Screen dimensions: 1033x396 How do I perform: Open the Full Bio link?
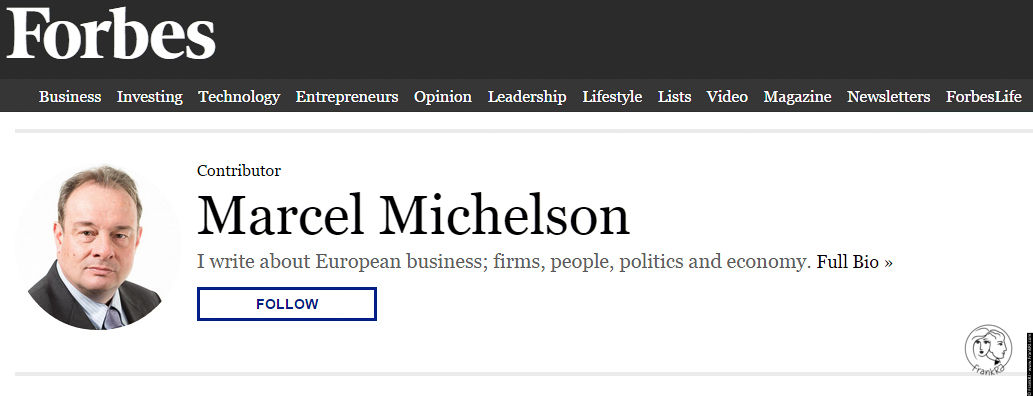tap(854, 262)
